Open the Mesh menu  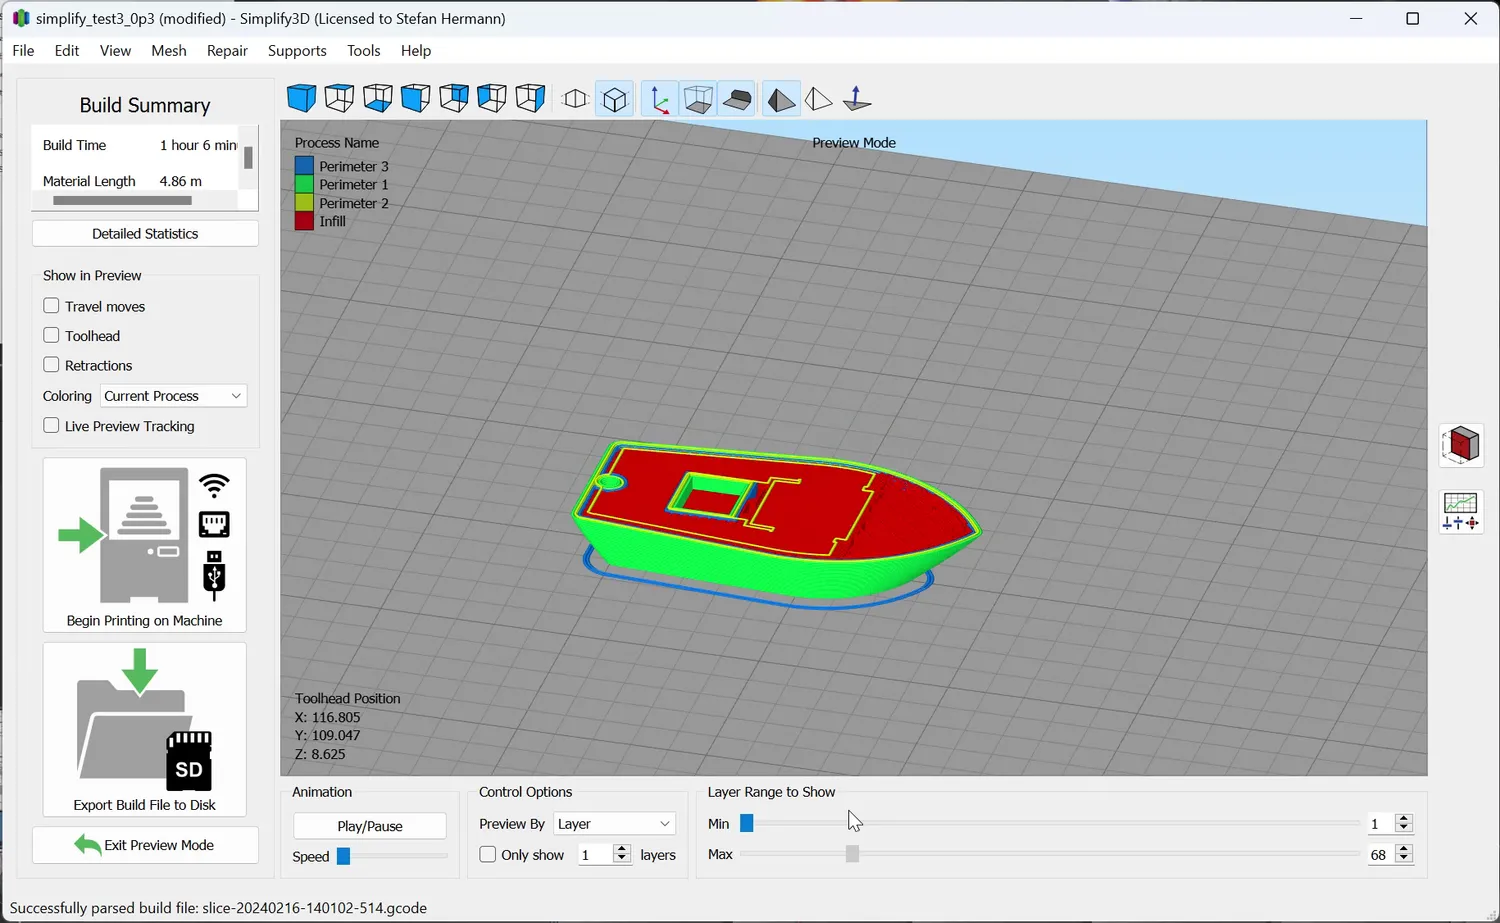click(169, 50)
